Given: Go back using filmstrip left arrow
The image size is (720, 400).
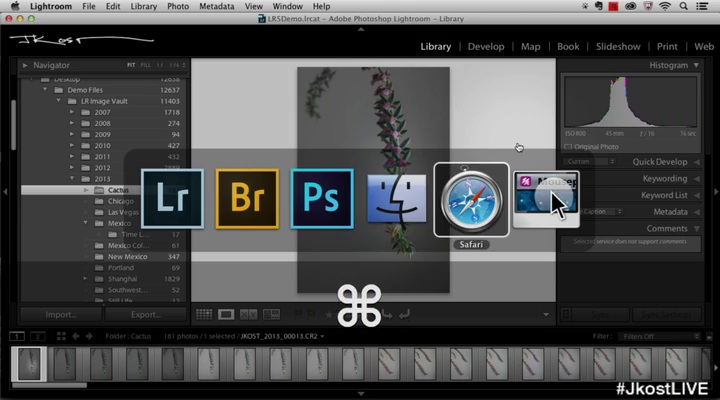Looking at the screenshot, I should 76,336.
